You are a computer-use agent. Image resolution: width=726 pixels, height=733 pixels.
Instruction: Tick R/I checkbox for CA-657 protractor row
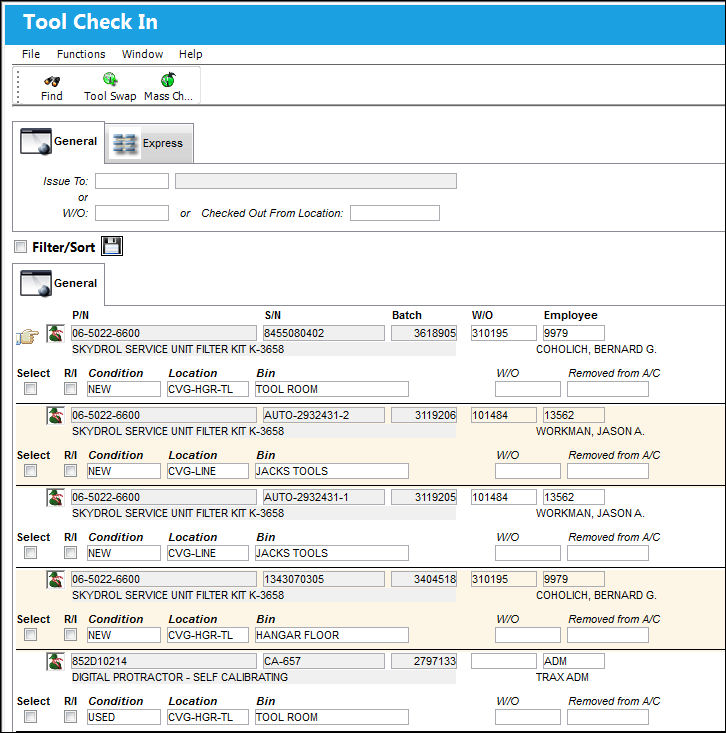click(71, 716)
